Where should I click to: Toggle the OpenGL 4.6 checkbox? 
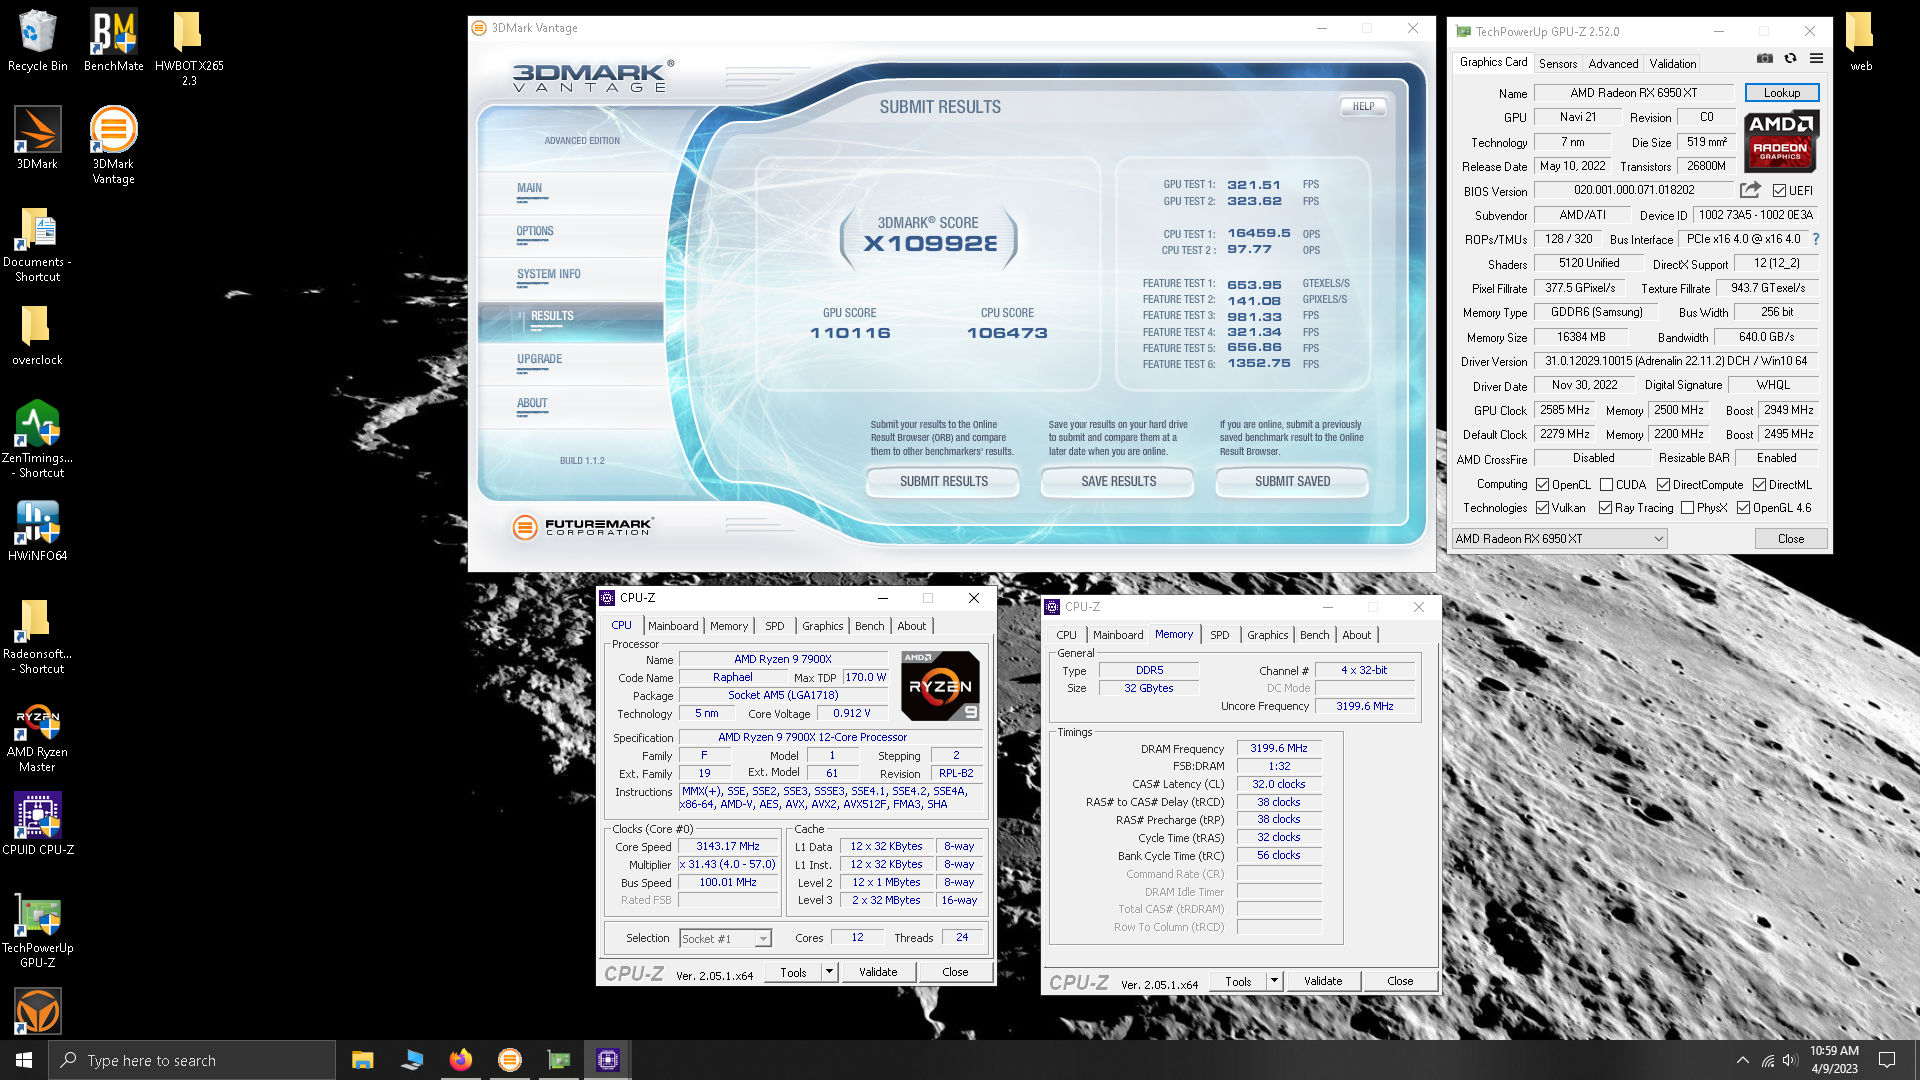point(1743,508)
